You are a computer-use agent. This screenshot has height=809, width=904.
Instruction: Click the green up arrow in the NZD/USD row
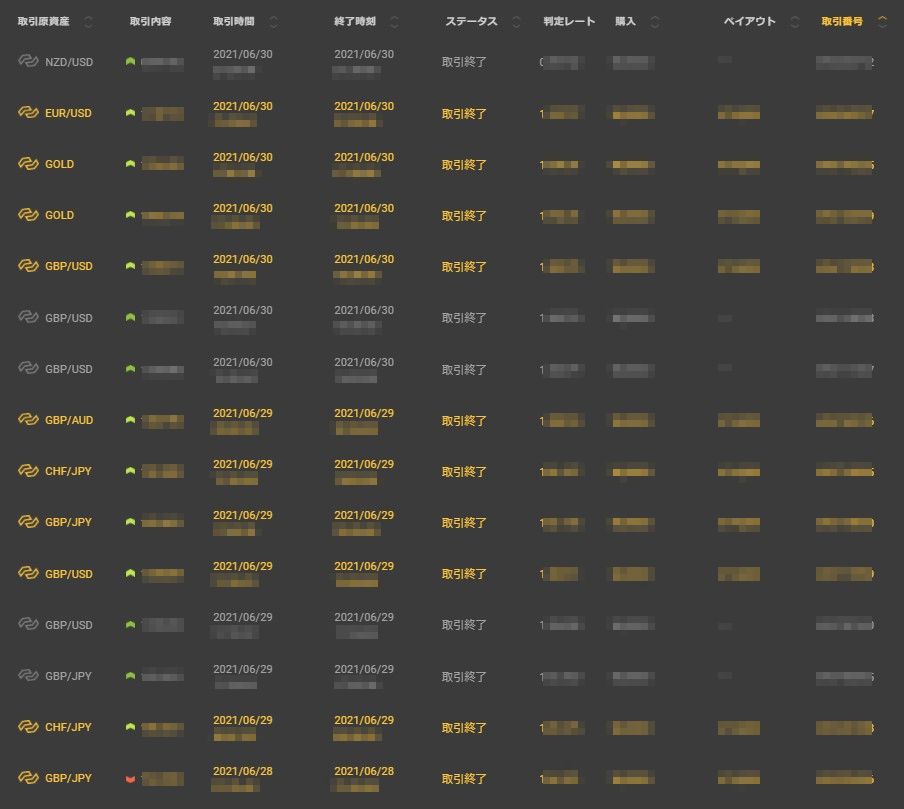click(x=130, y=62)
